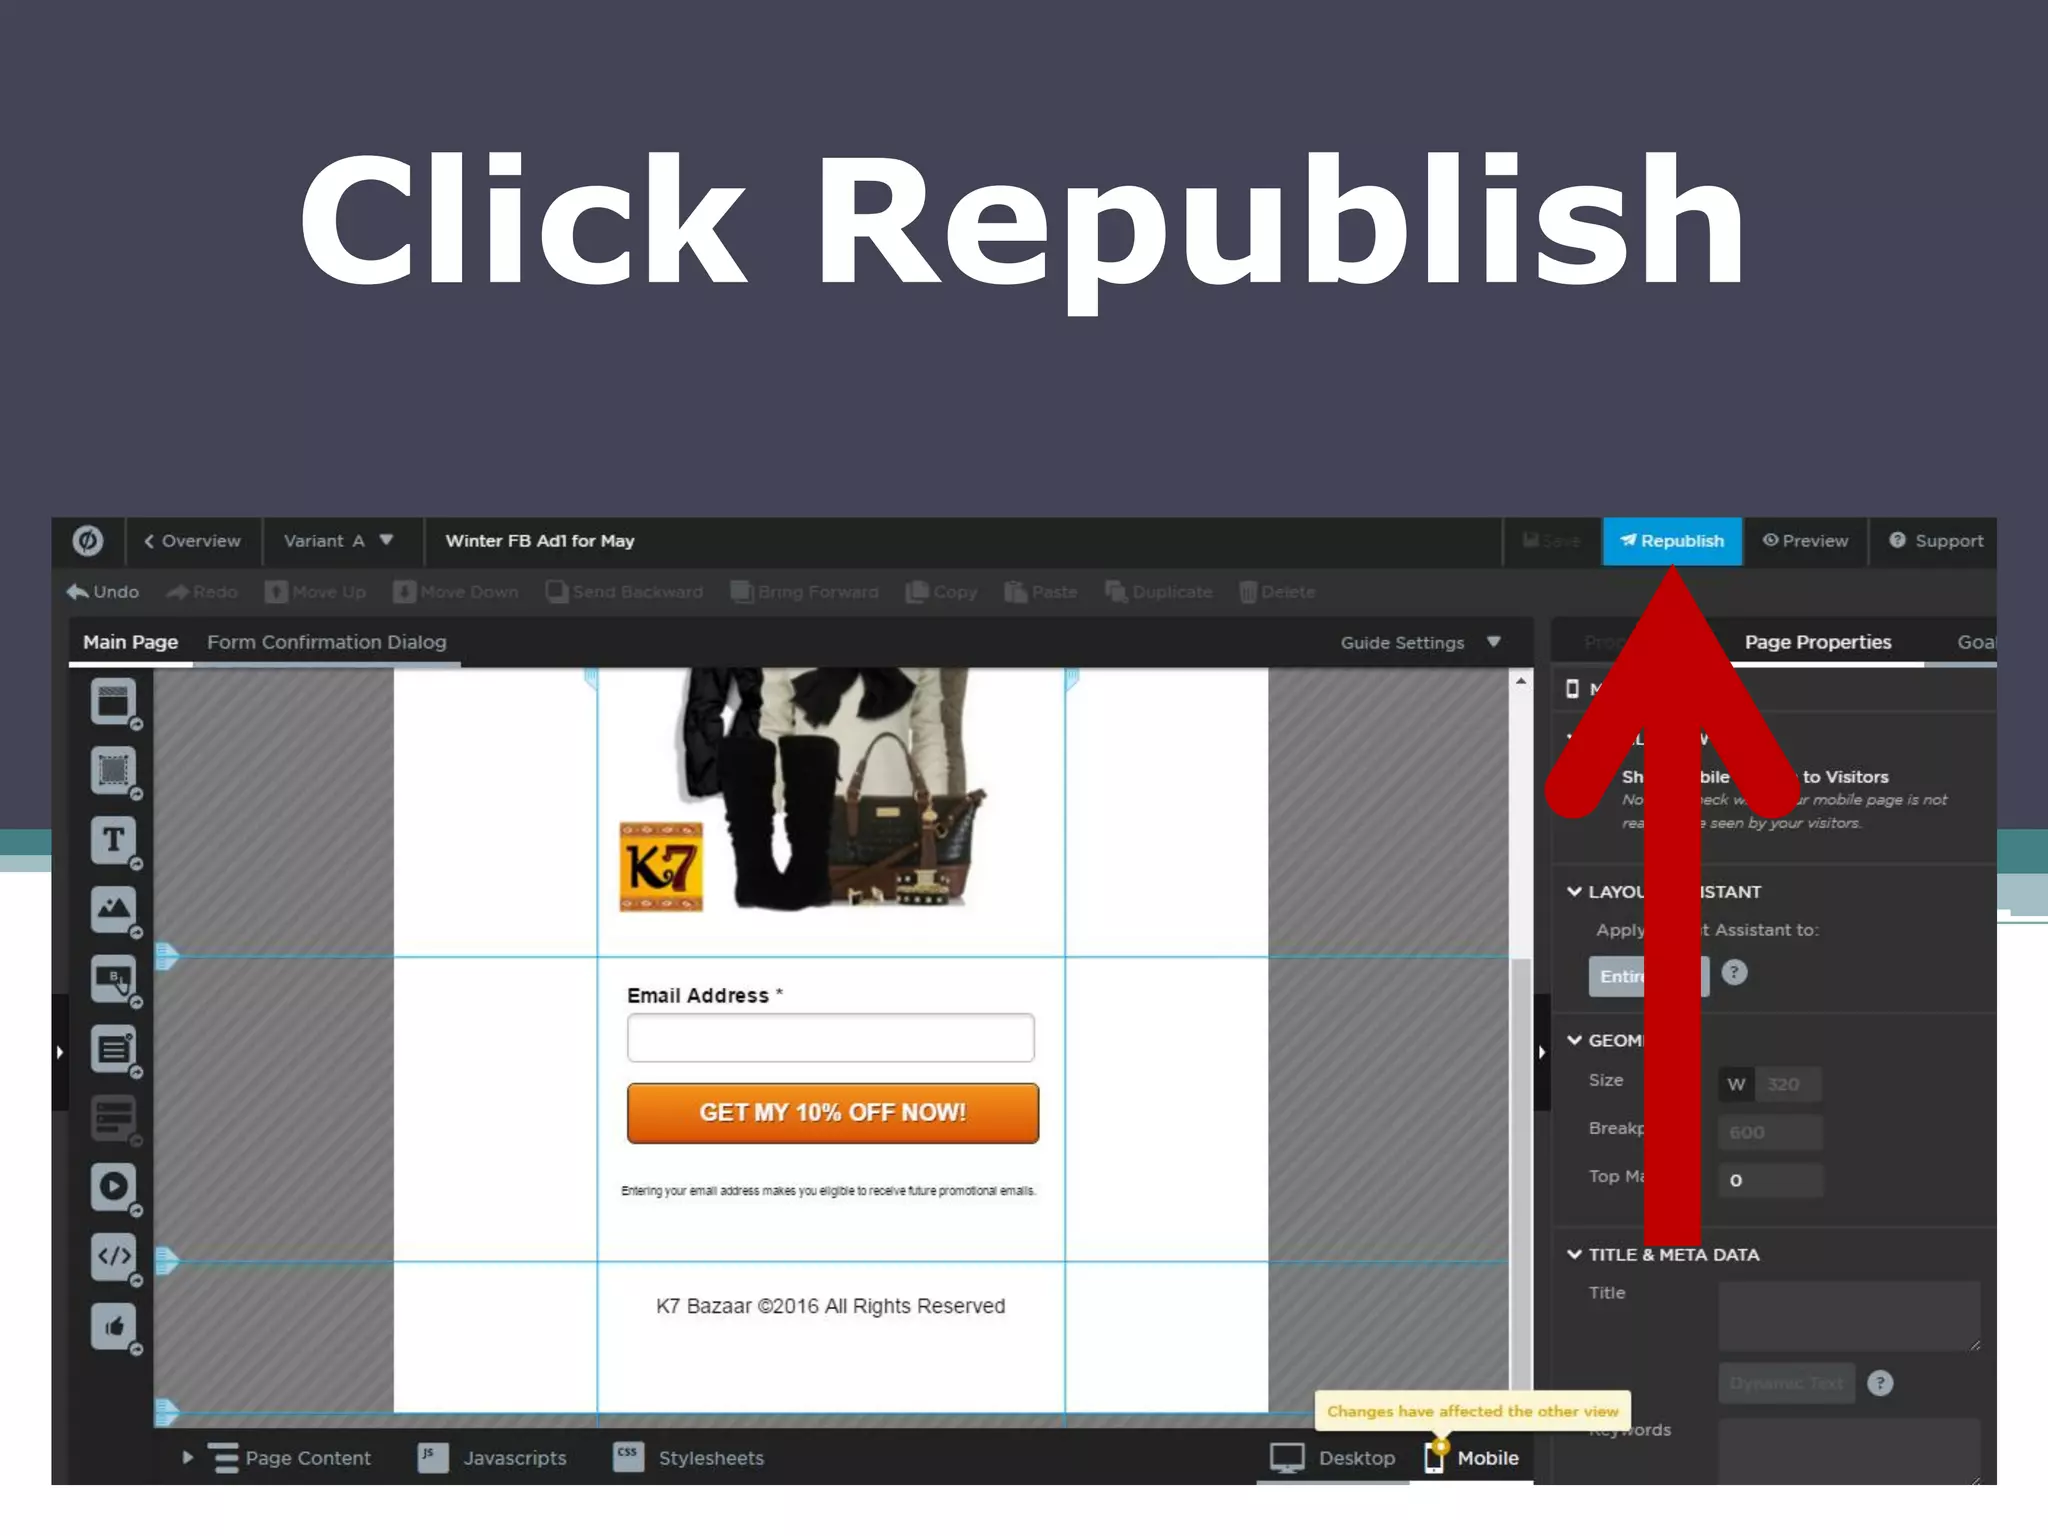Click the Republish button

point(1672,541)
